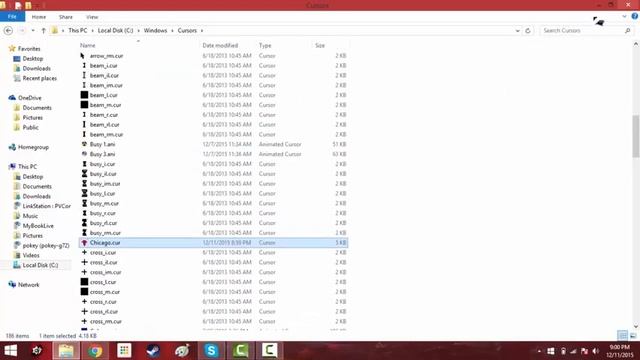Expand the ribbon with chevron arrow
Image resolution: width=640 pixels, height=360 pixels.
pyautogui.click(x=624, y=16)
